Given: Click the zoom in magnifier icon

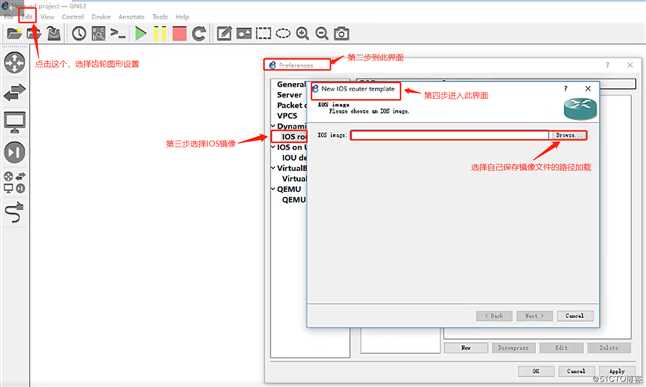Looking at the screenshot, I should pos(302,33).
